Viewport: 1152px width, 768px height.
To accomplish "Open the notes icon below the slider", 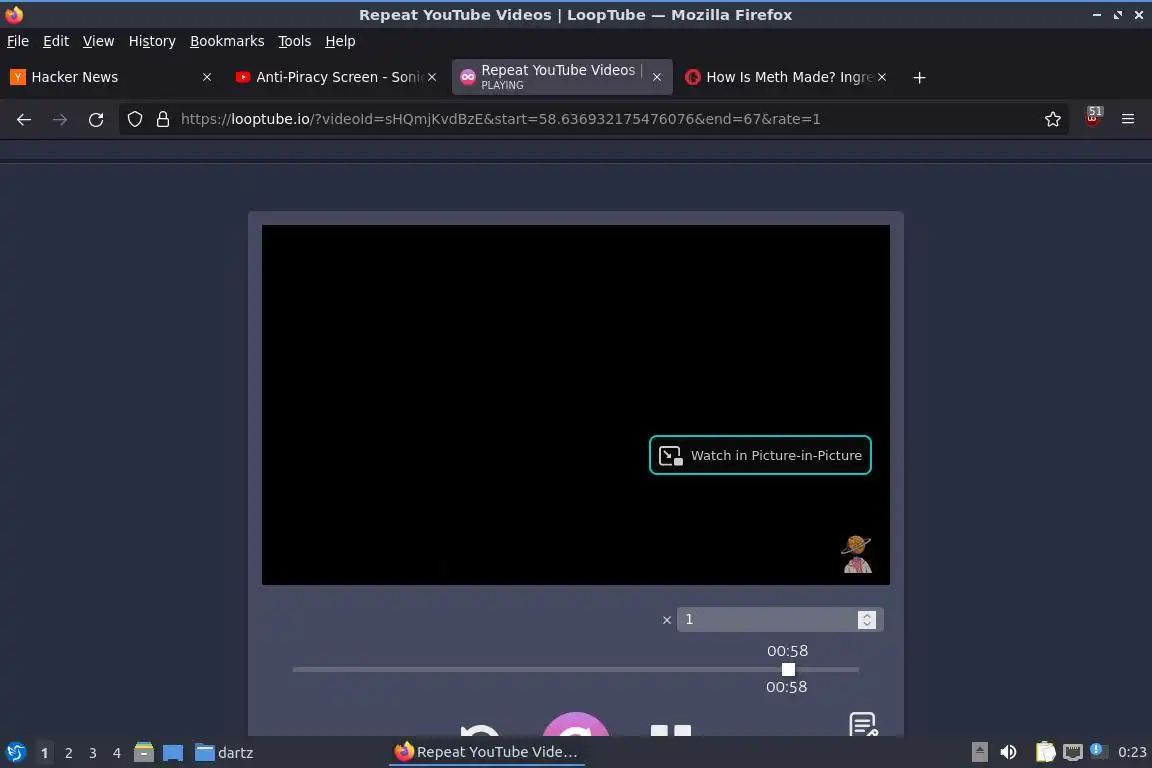I will pyautogui.click(x=863, y=724).
